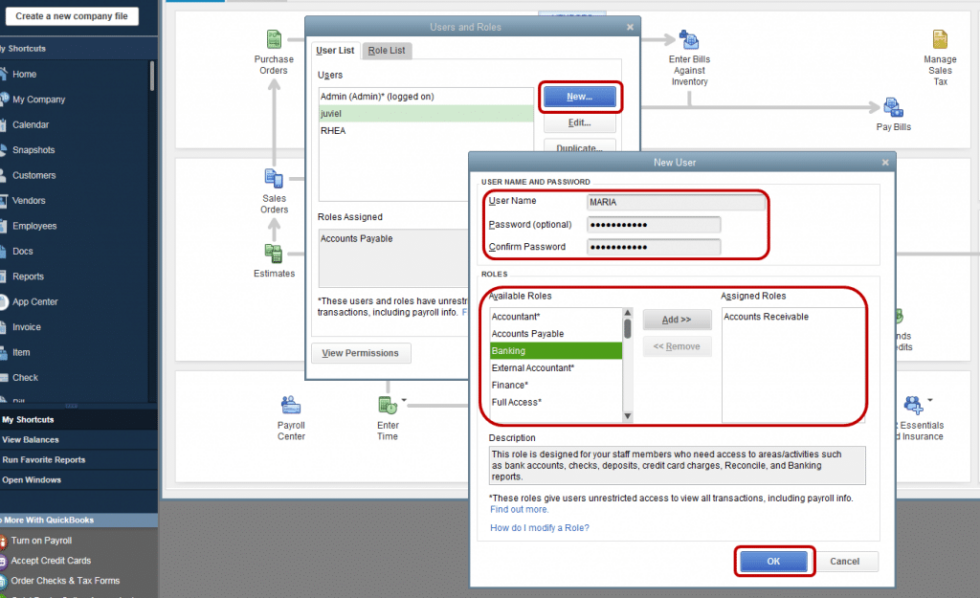The height and width of the screenshot is (598, 980).
Task: Open the Manage Sales Tax icon
Action: coord(940,39)
